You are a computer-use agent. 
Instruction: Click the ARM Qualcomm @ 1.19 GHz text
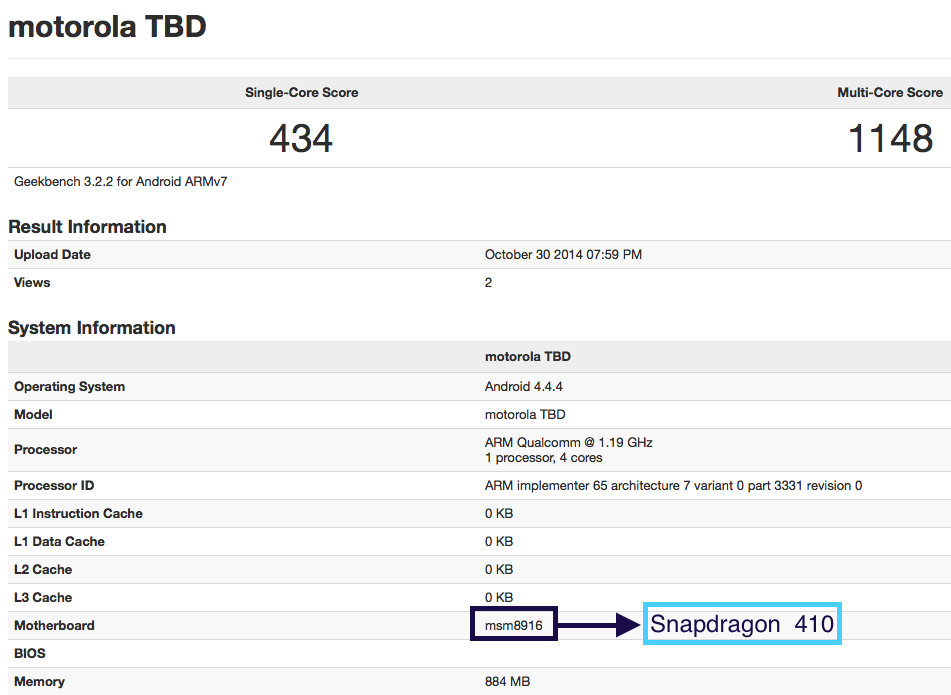568,442
